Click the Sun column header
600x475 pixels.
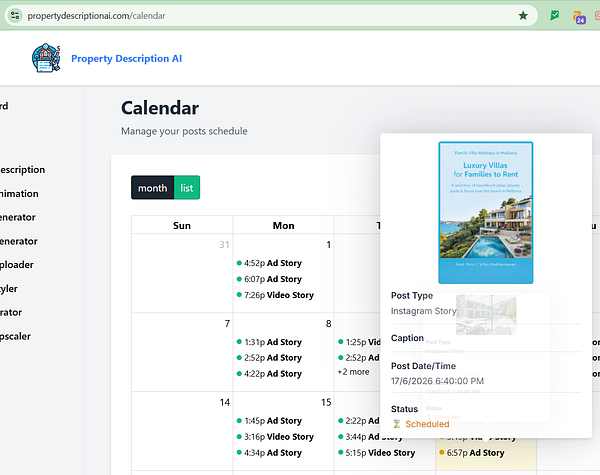[x=182, y=225]
